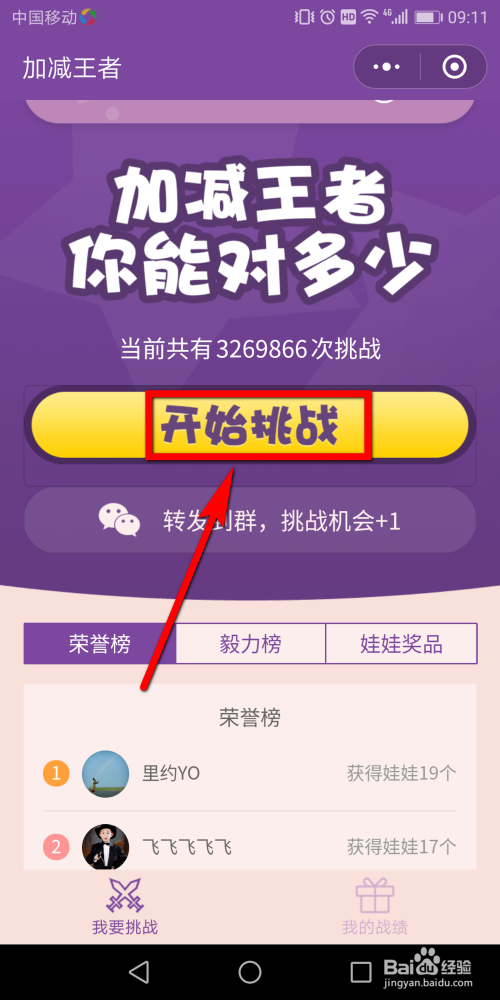
Task: Tap the WeChat icon on share button
Action: [x=119, y=520]
